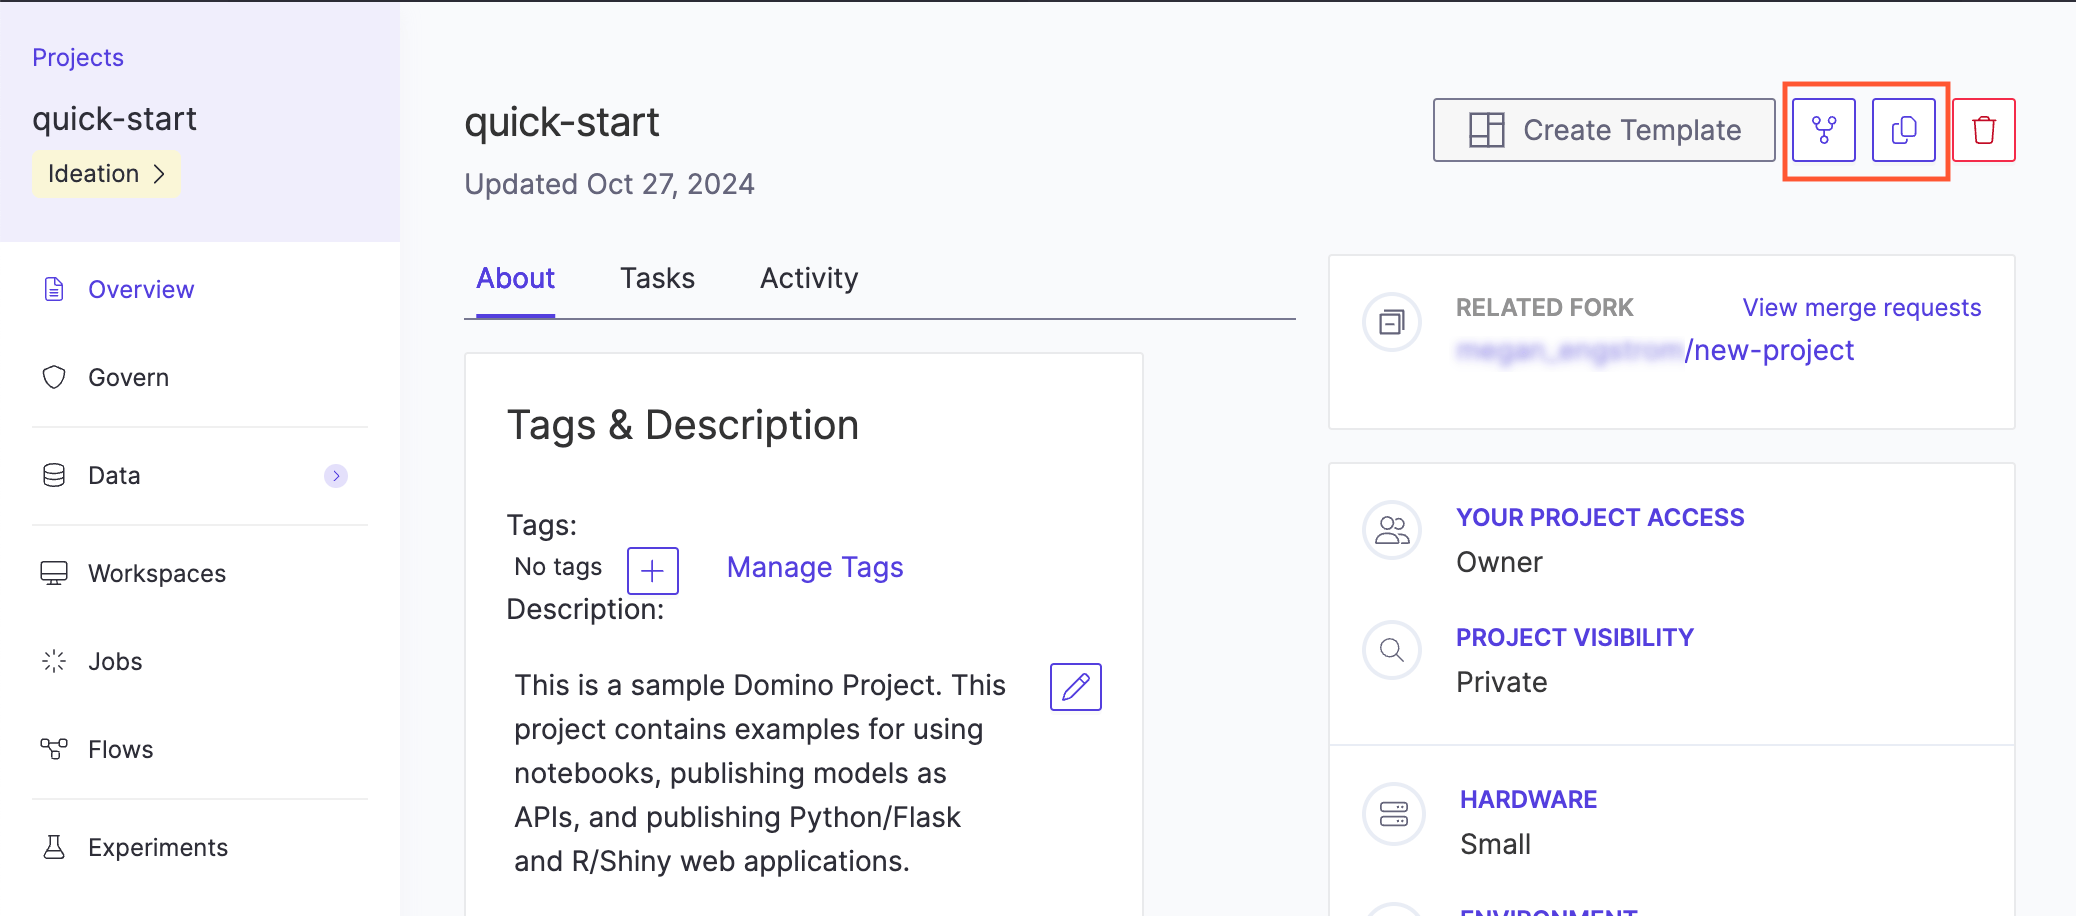
Task: Go to Workspaces in the sidebar
Action: point(157,573)
